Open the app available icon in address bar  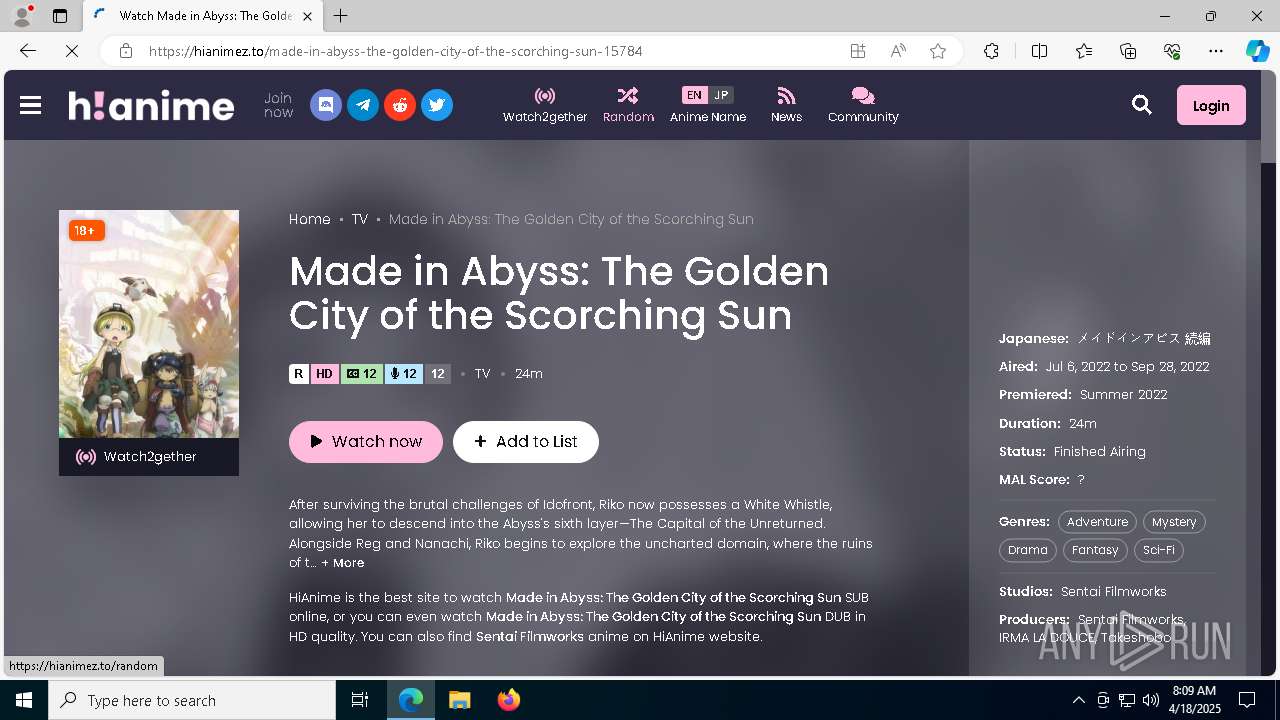(x=858, y=51)
